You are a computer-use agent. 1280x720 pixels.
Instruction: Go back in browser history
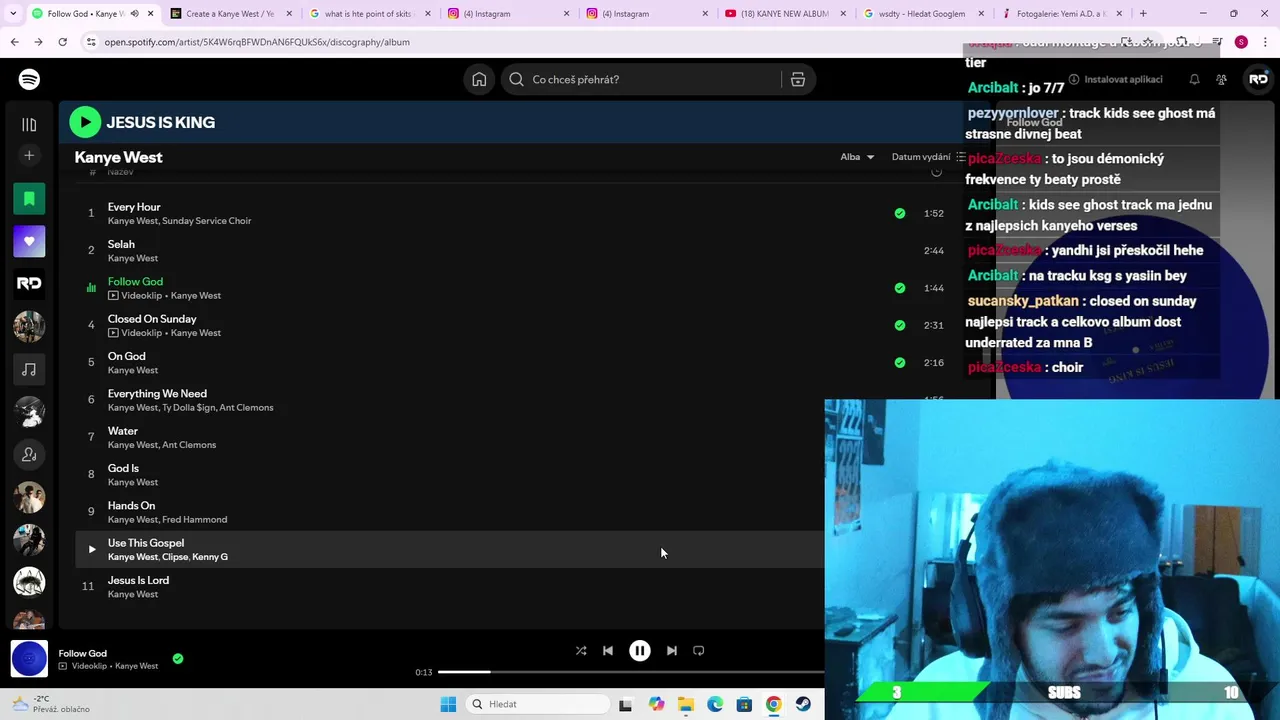point(14,42)
